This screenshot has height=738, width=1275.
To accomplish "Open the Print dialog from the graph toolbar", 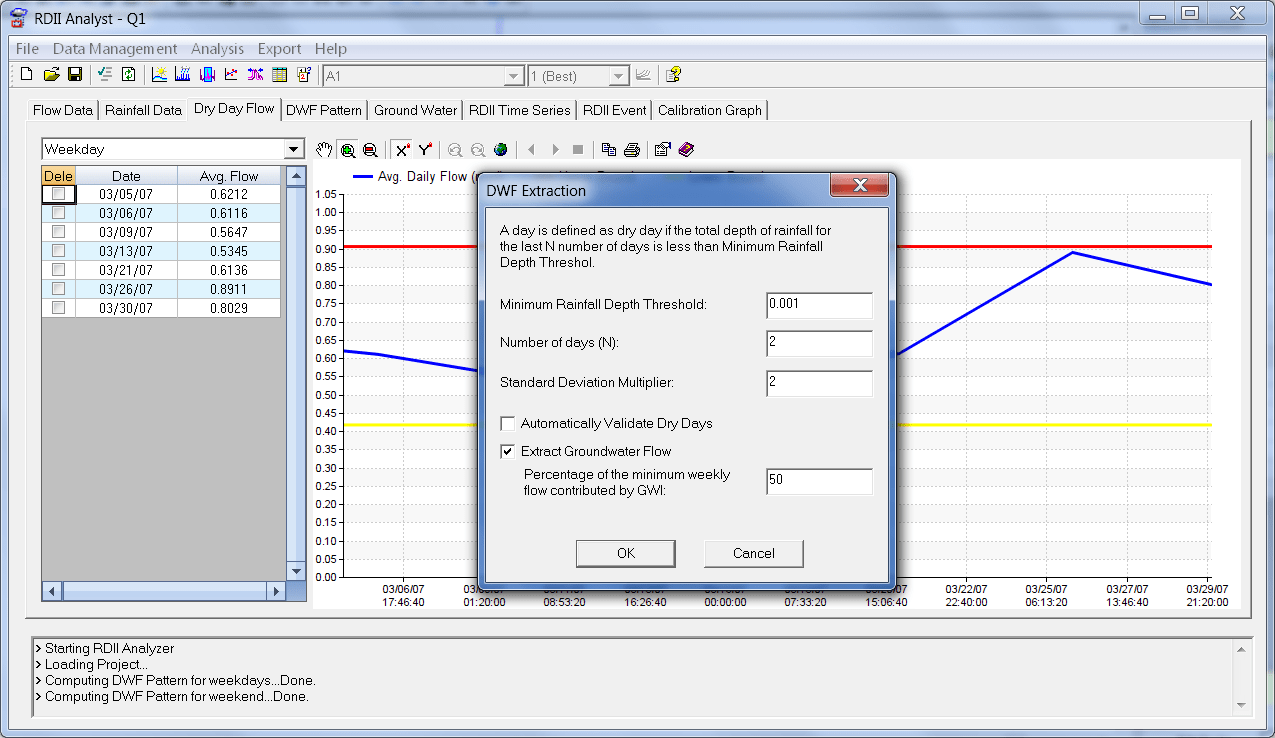I will coord(632,149).
